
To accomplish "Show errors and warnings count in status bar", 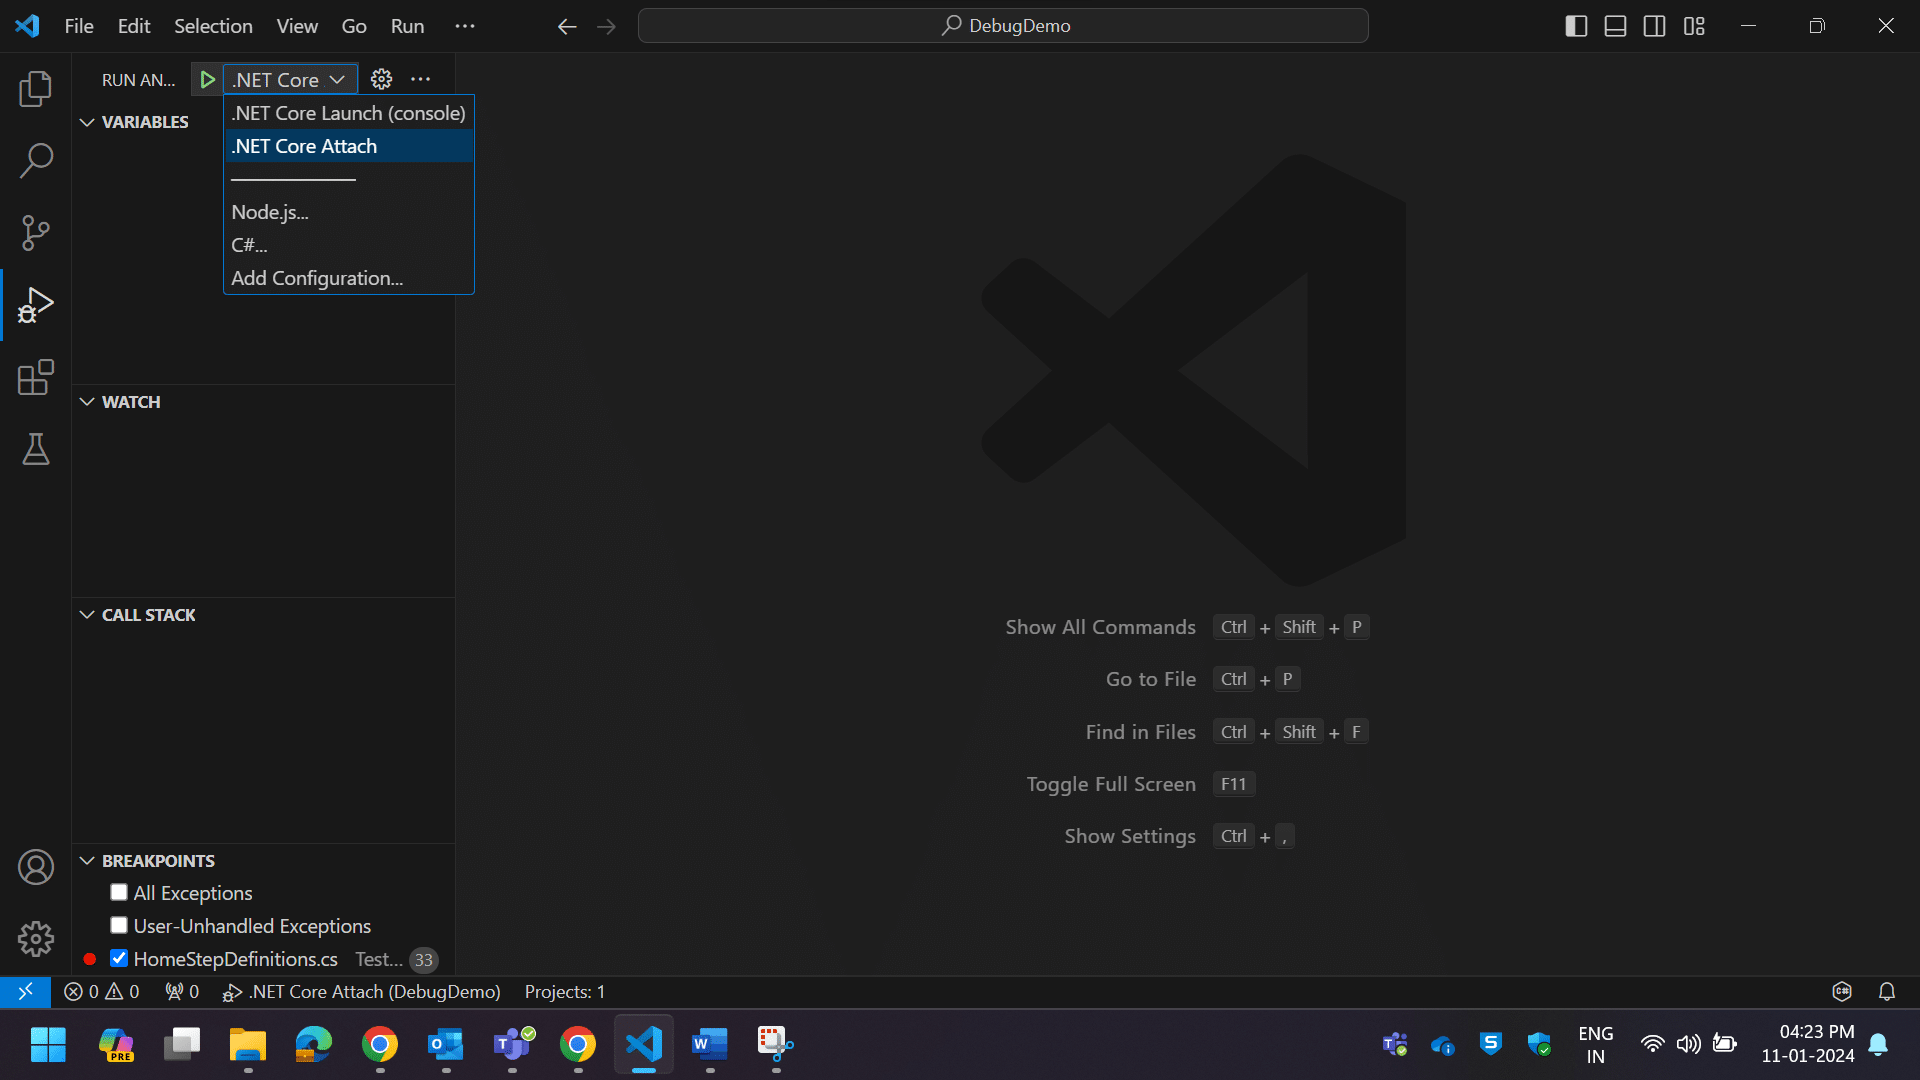I will 102,991.
